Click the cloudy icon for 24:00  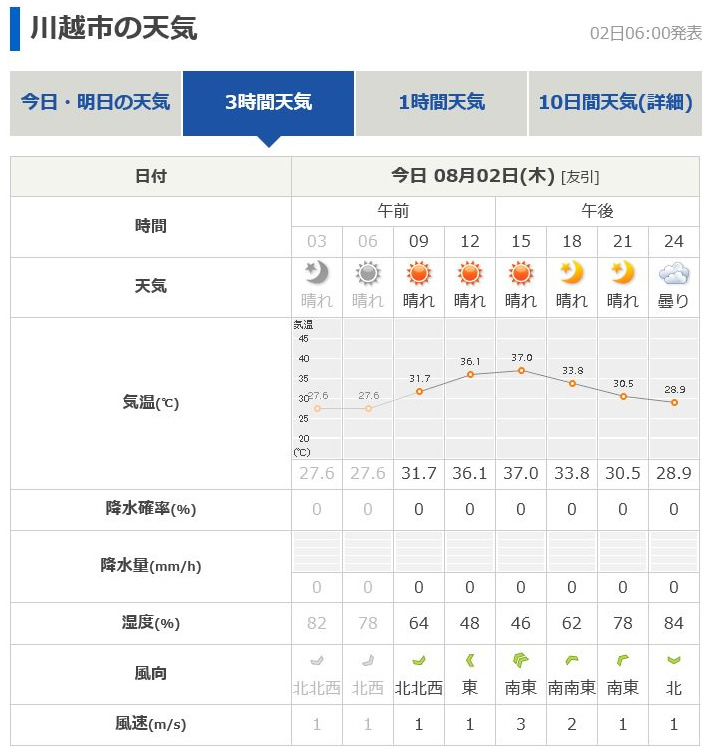[674, 273]
